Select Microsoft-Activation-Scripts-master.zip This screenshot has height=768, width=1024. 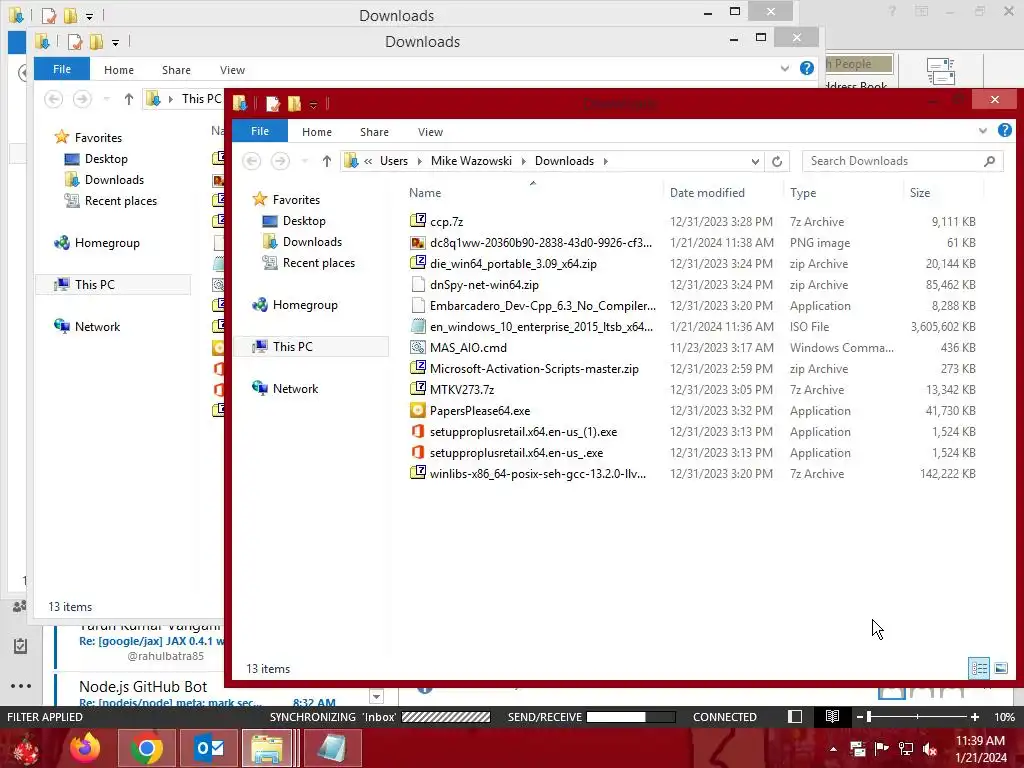tap(534, 369)
